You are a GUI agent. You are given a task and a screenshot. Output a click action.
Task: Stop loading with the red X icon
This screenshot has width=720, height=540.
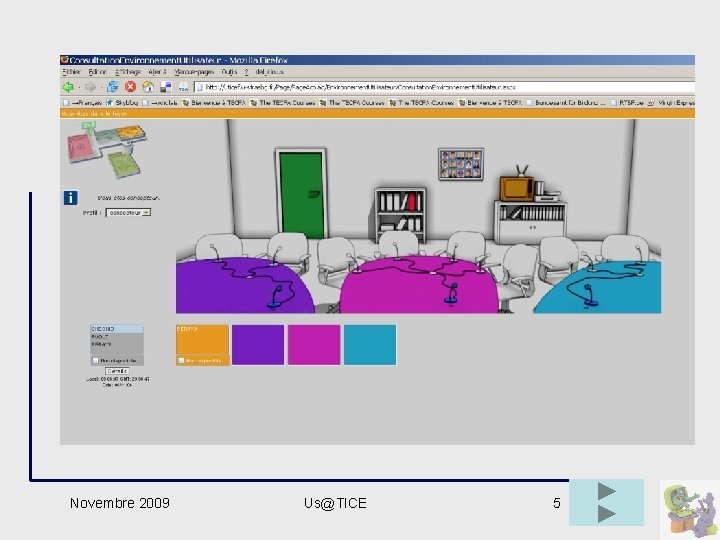click(x=130, y=87)
